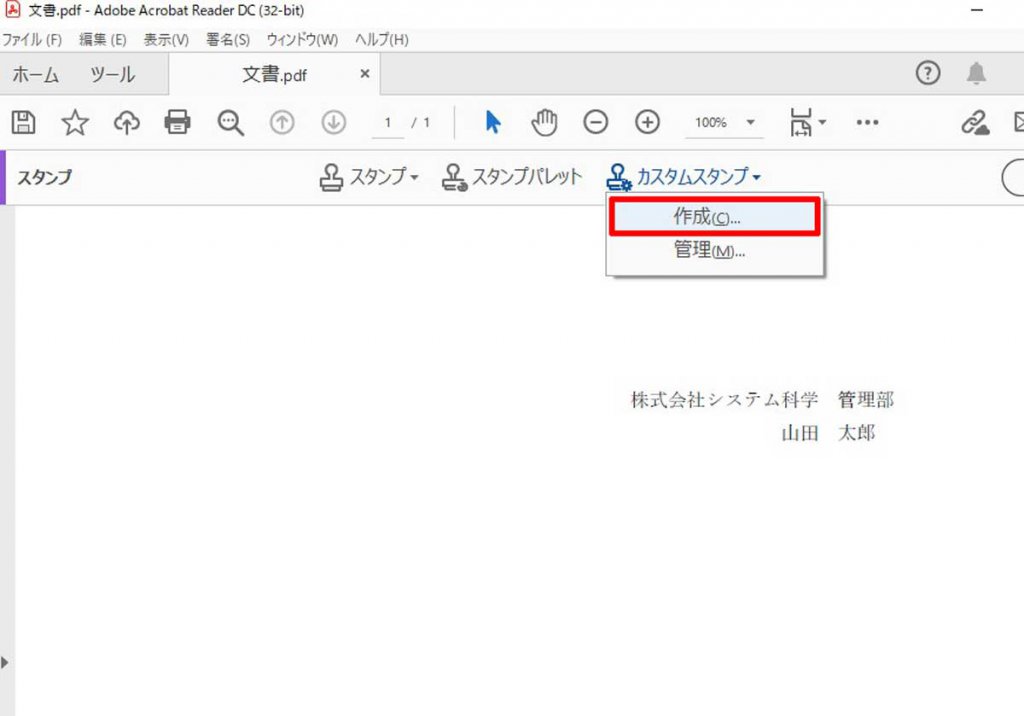1024x716 pixels.
Task: Open the fit page width tool
Action: [801, 122]
